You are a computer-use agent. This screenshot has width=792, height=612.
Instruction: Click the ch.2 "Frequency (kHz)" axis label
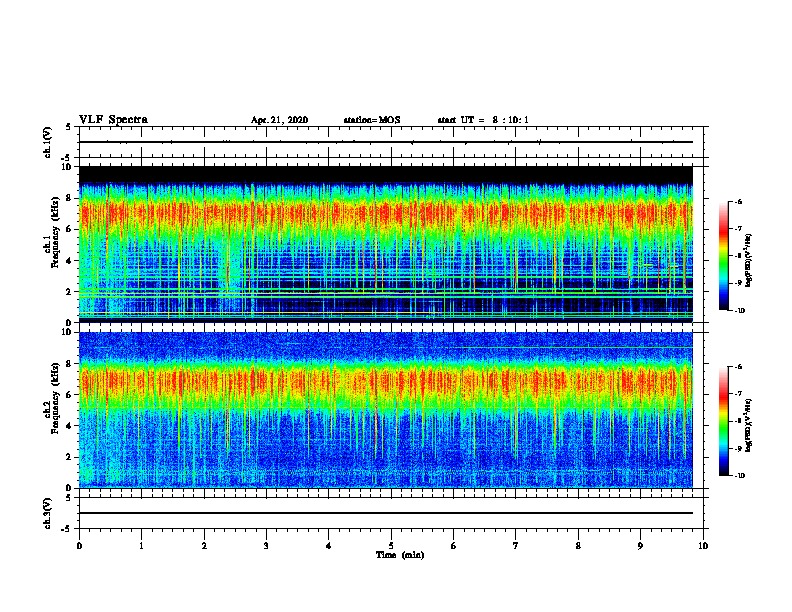tap(55, 398)
